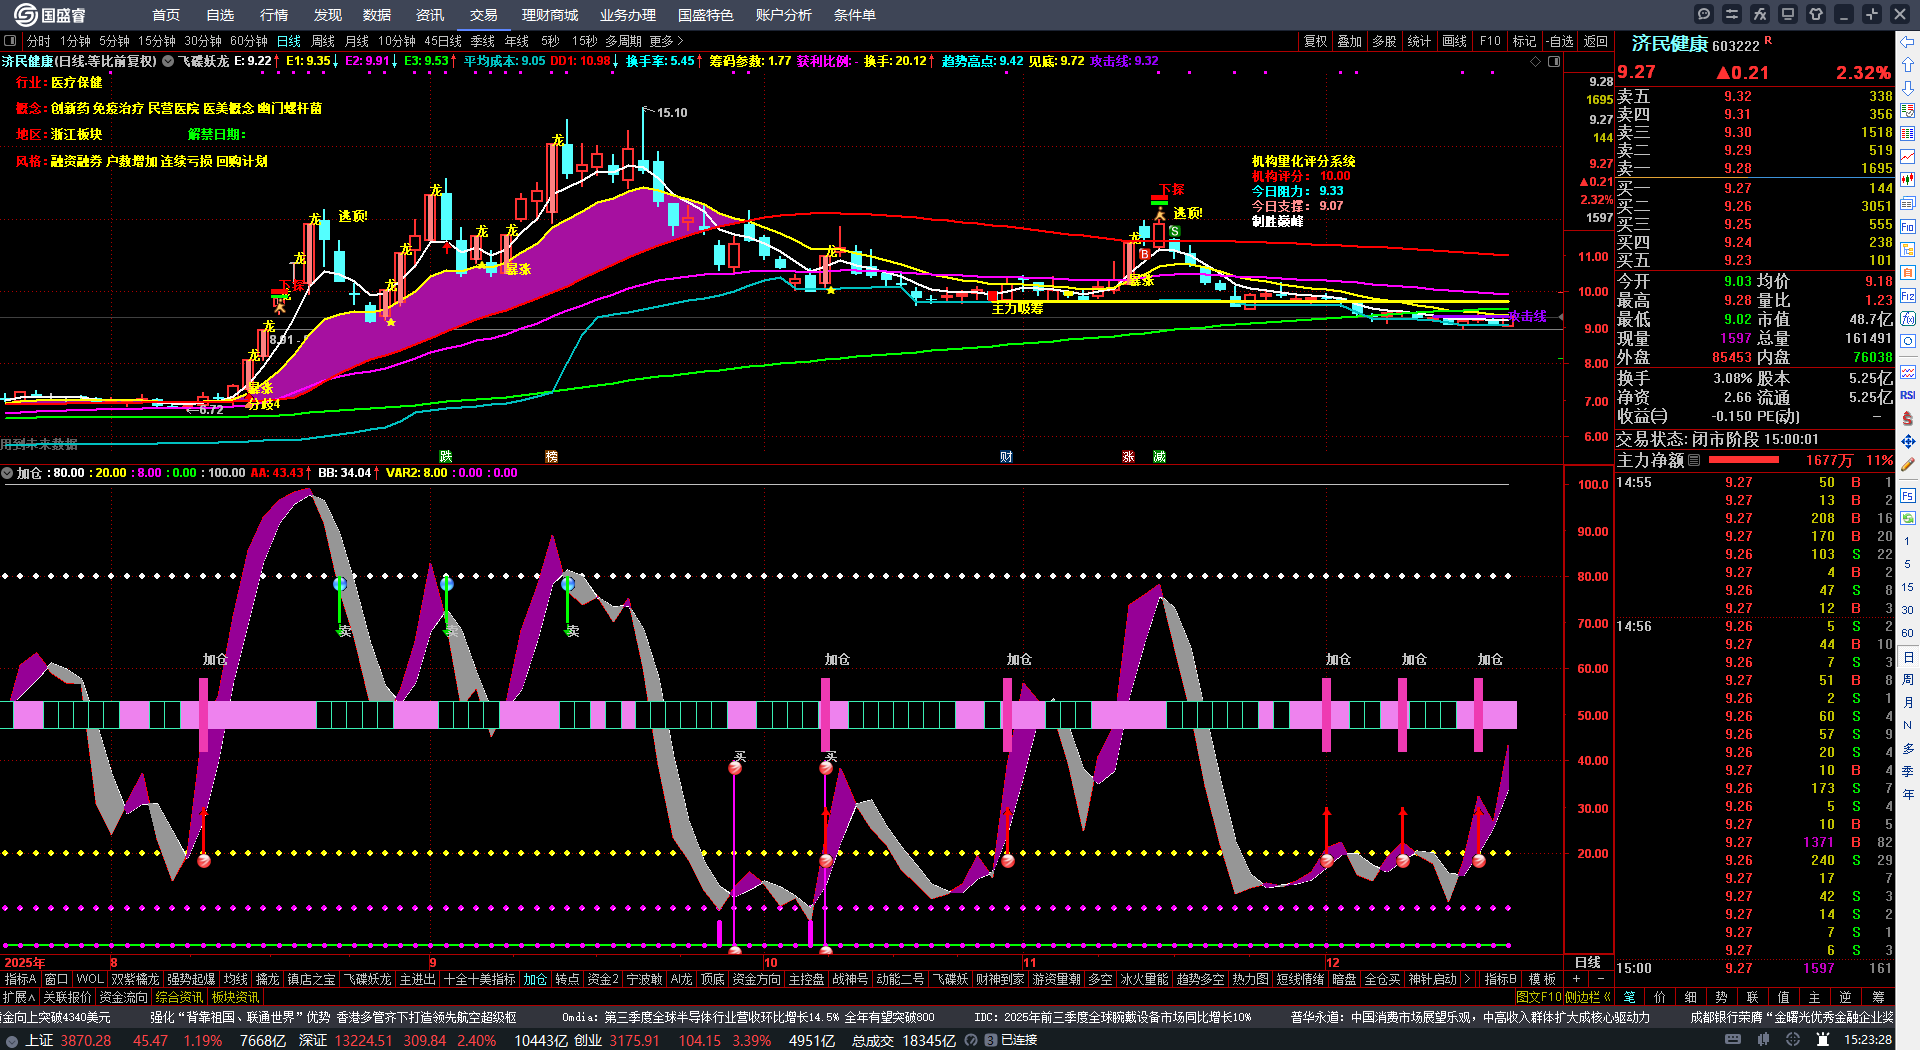This screenshot has width=1920, height=1050.
Task: Toggle the 统计 statistics button
Action: tap(1419, 41)
